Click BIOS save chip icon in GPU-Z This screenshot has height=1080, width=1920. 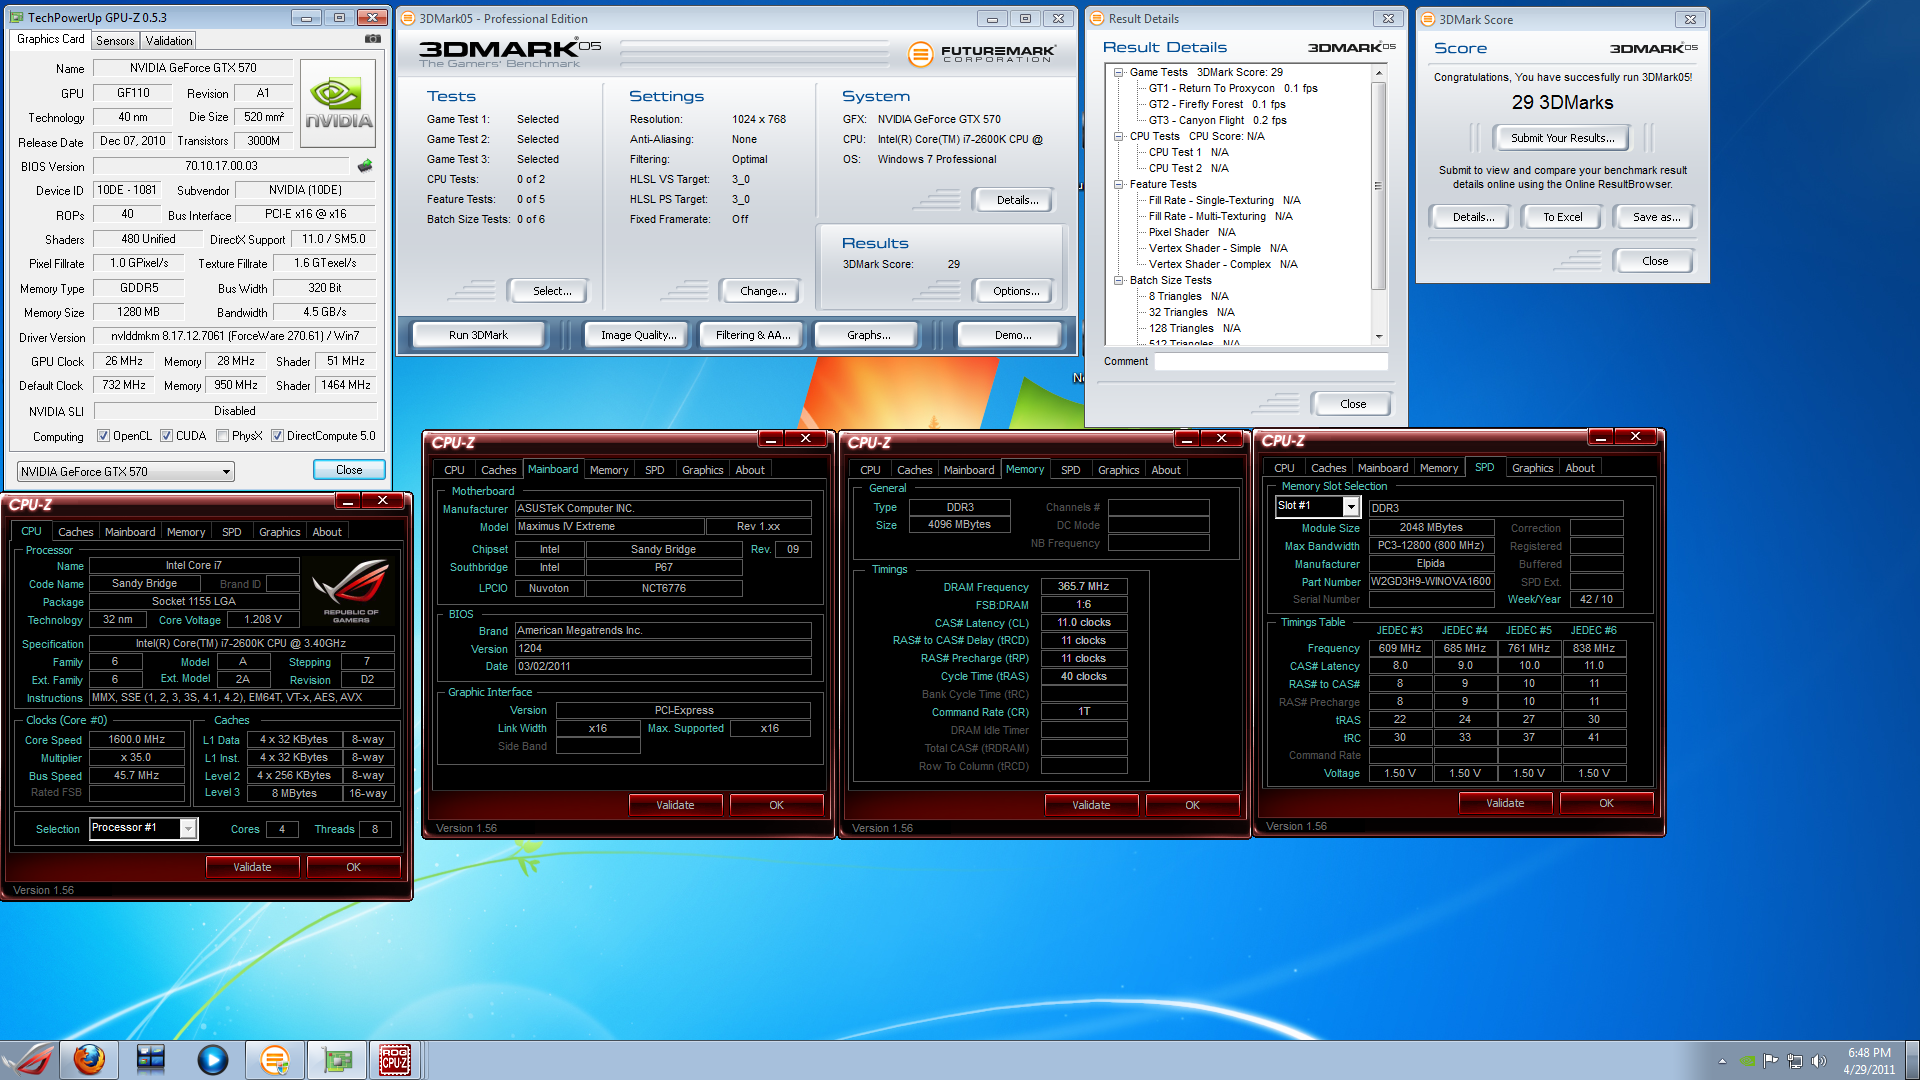pyautogui.click(x=365, y=166)
